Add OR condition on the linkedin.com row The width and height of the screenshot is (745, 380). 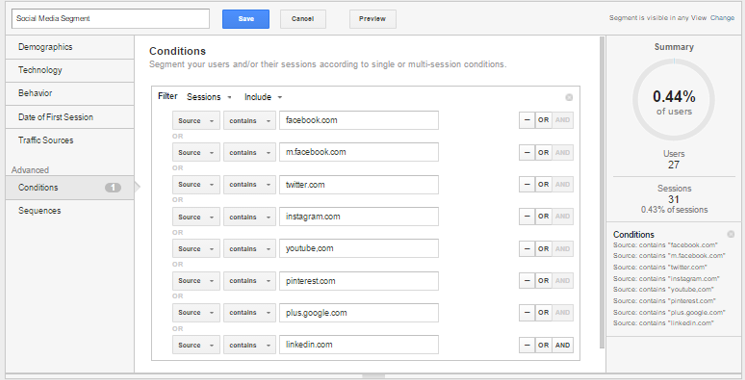(544, 345)
